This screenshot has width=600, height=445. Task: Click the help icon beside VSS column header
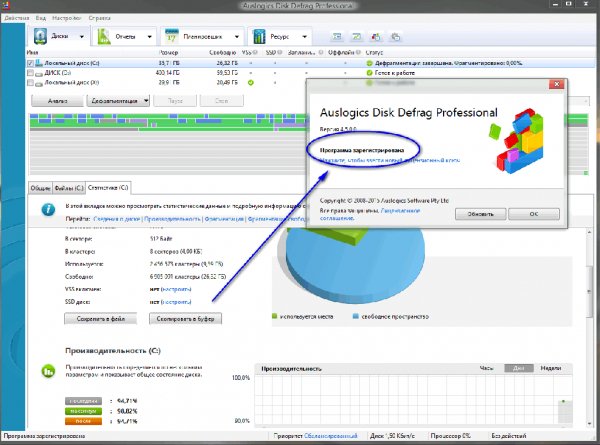[255, 52]
